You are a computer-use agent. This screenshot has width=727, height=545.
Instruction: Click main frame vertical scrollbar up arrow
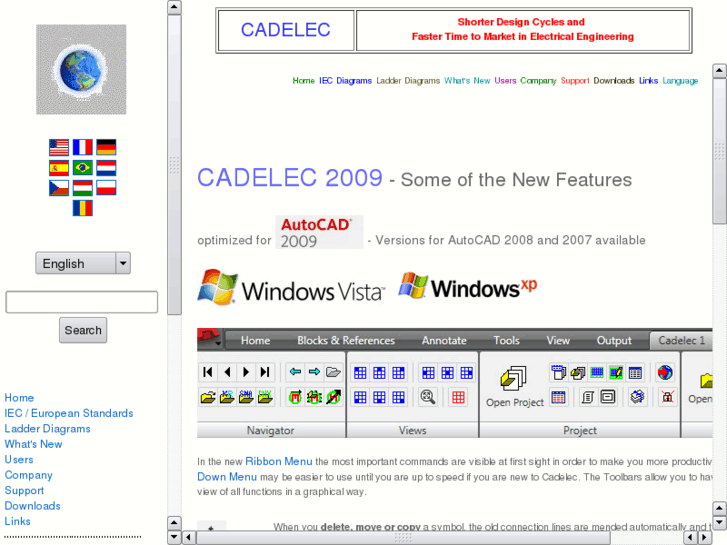click(x=719, y=71)
